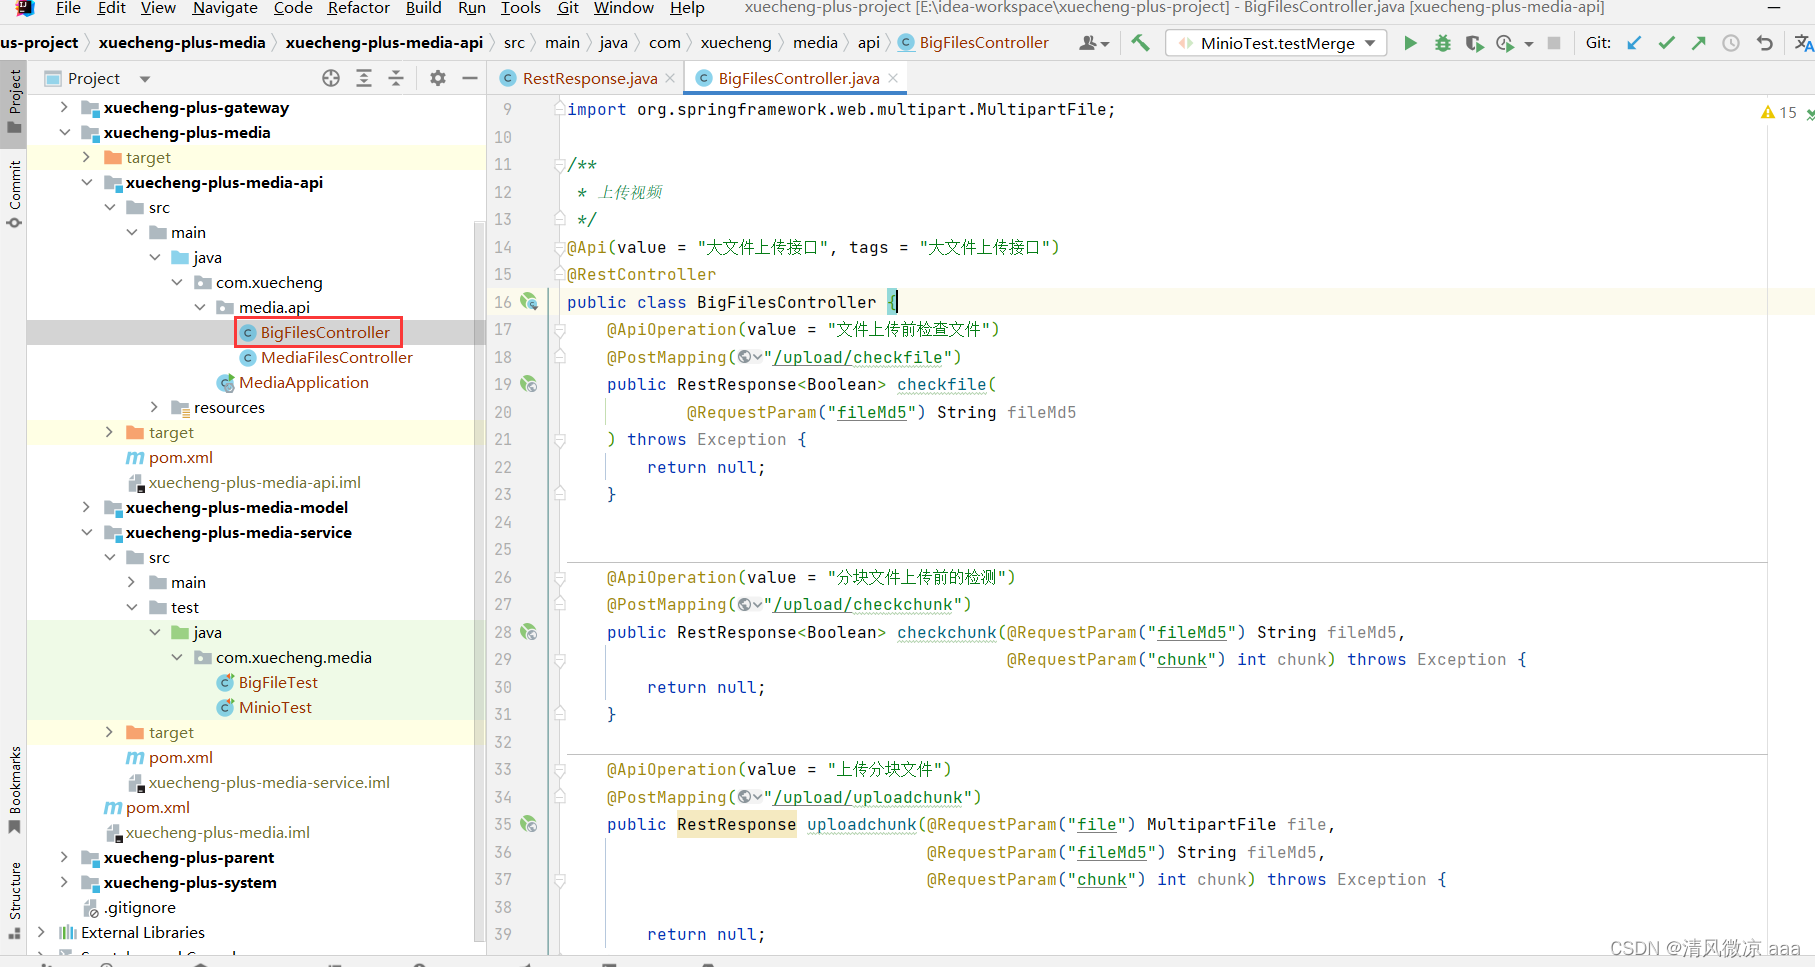The image size is (1815, 967).
Task: Open the Tools menu
Action: (x=521, y=8)
